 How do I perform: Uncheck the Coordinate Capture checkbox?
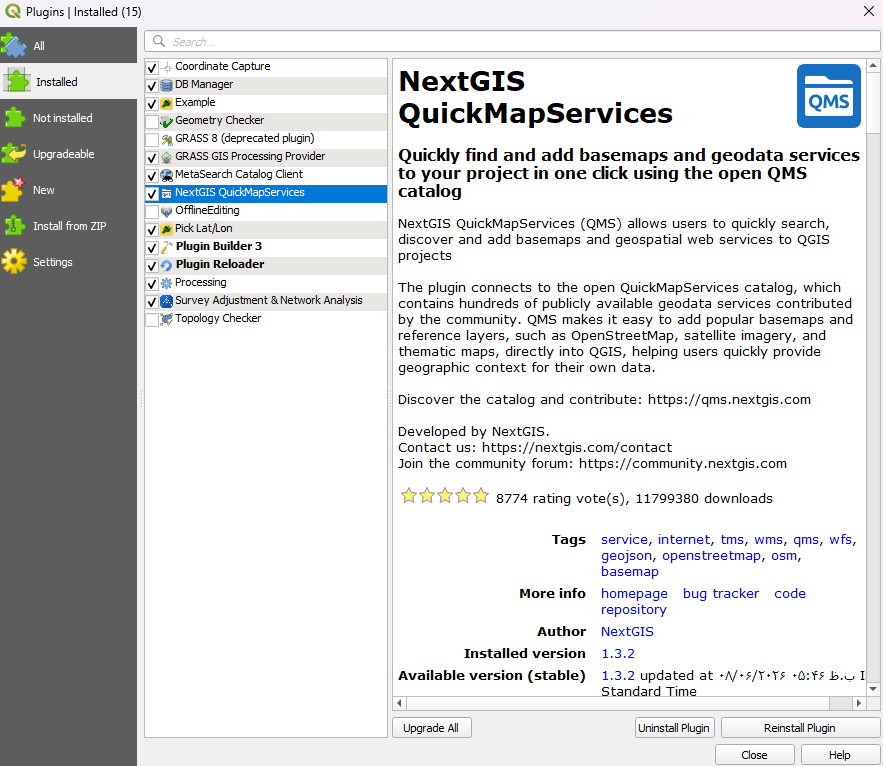pyautogui.click(x=152, y=68)
